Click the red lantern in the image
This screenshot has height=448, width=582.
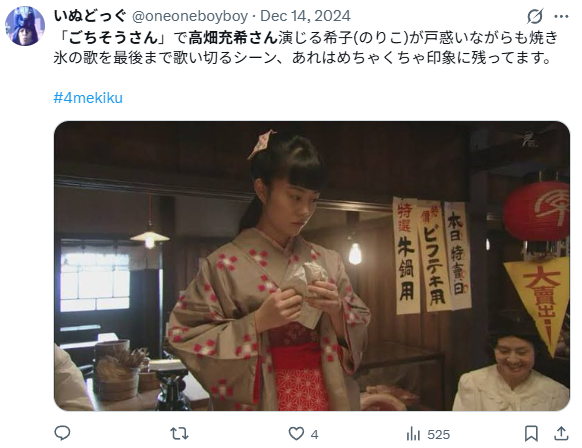click(537, 211)
